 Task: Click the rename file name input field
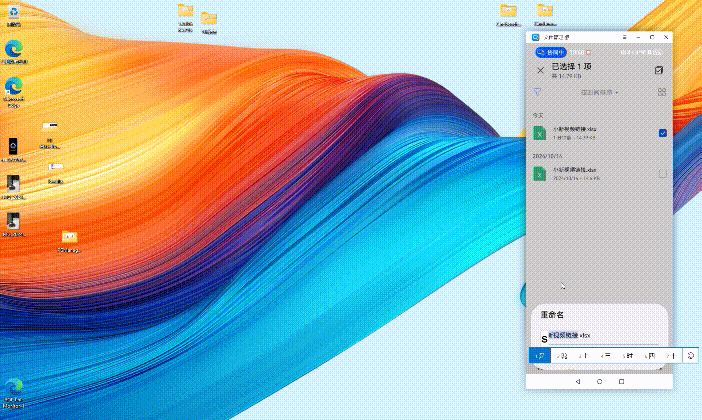coord(600,335)
